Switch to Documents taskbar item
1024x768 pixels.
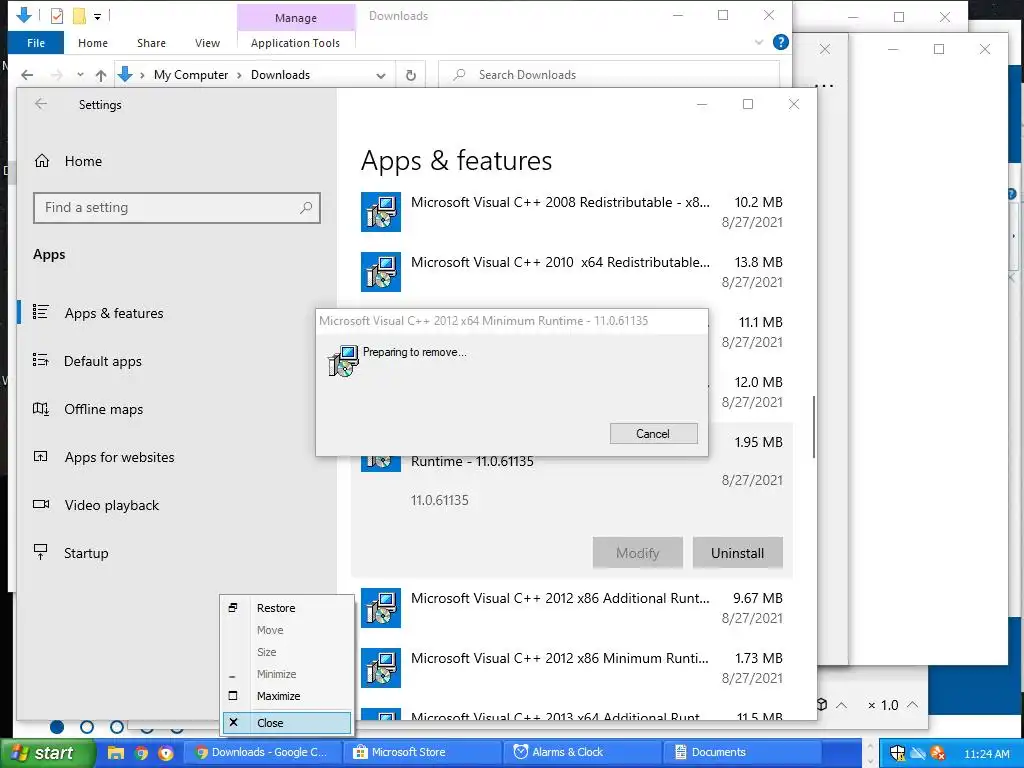coord(741,752)
